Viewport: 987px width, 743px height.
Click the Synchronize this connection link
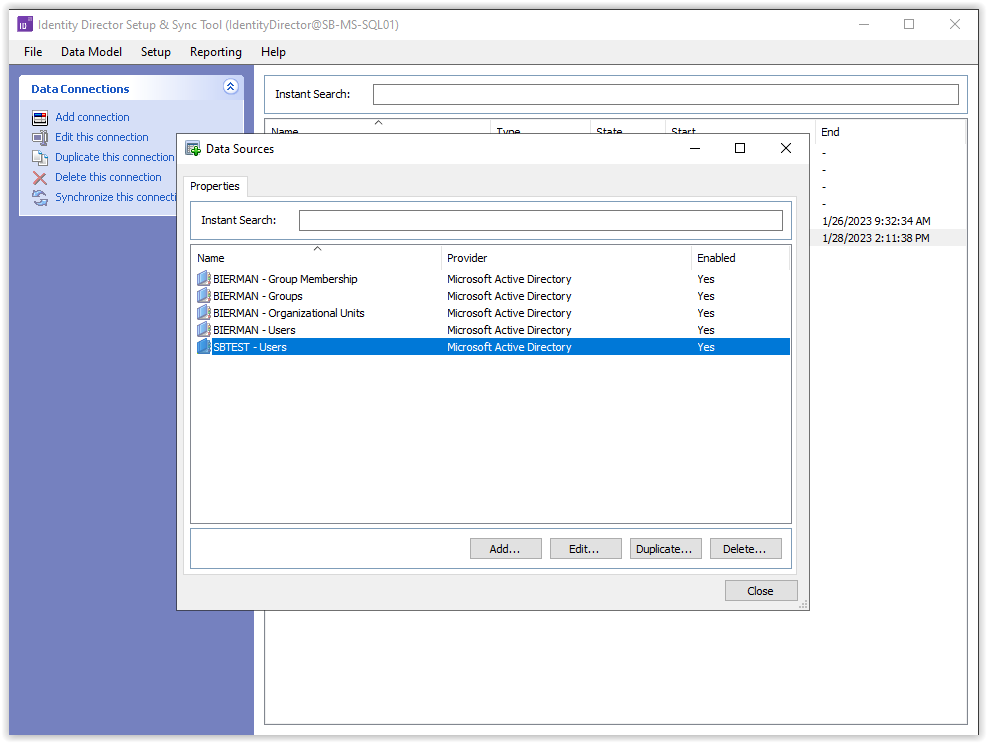[x=115, y=198]
